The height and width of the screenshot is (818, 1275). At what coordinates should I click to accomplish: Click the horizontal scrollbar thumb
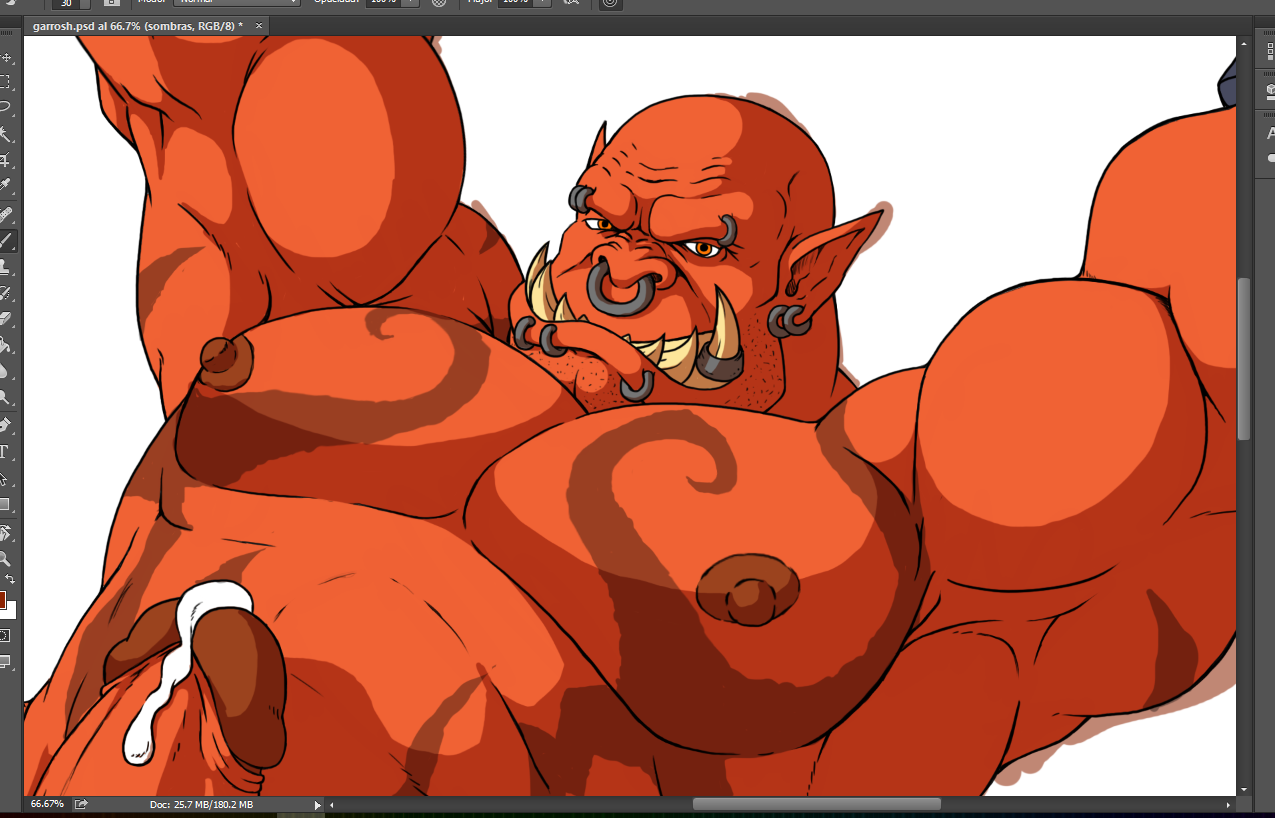click(817, 804)
